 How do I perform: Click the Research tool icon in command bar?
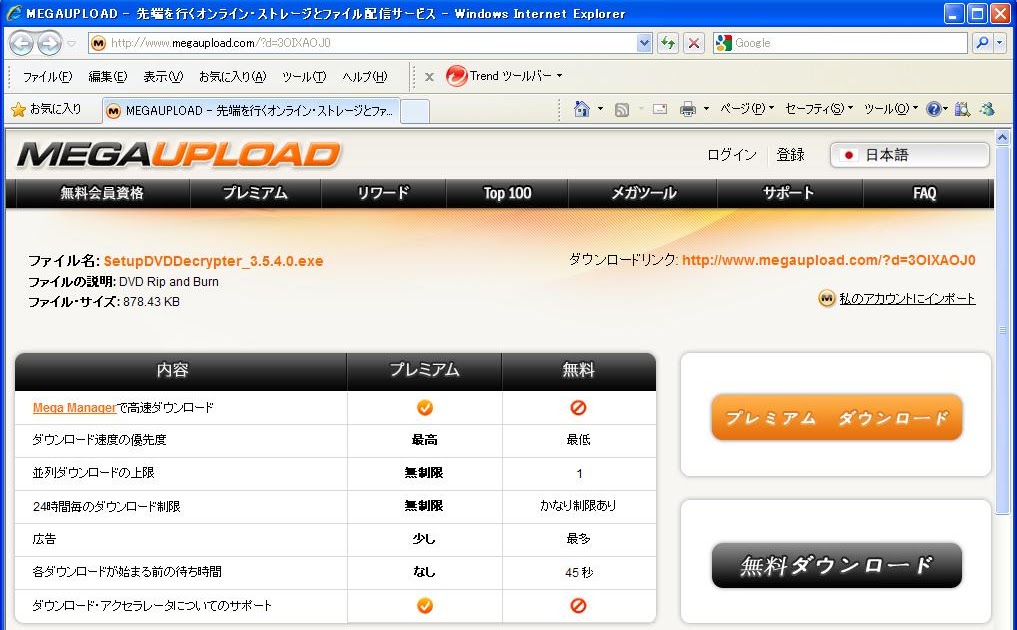click(x=963, y=109)
